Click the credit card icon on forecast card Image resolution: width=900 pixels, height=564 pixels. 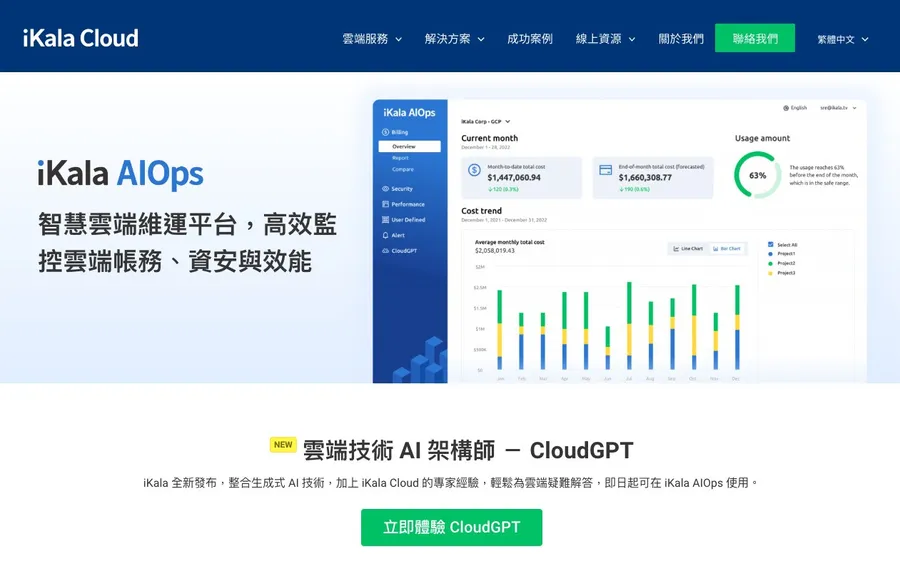pos(606,170)
